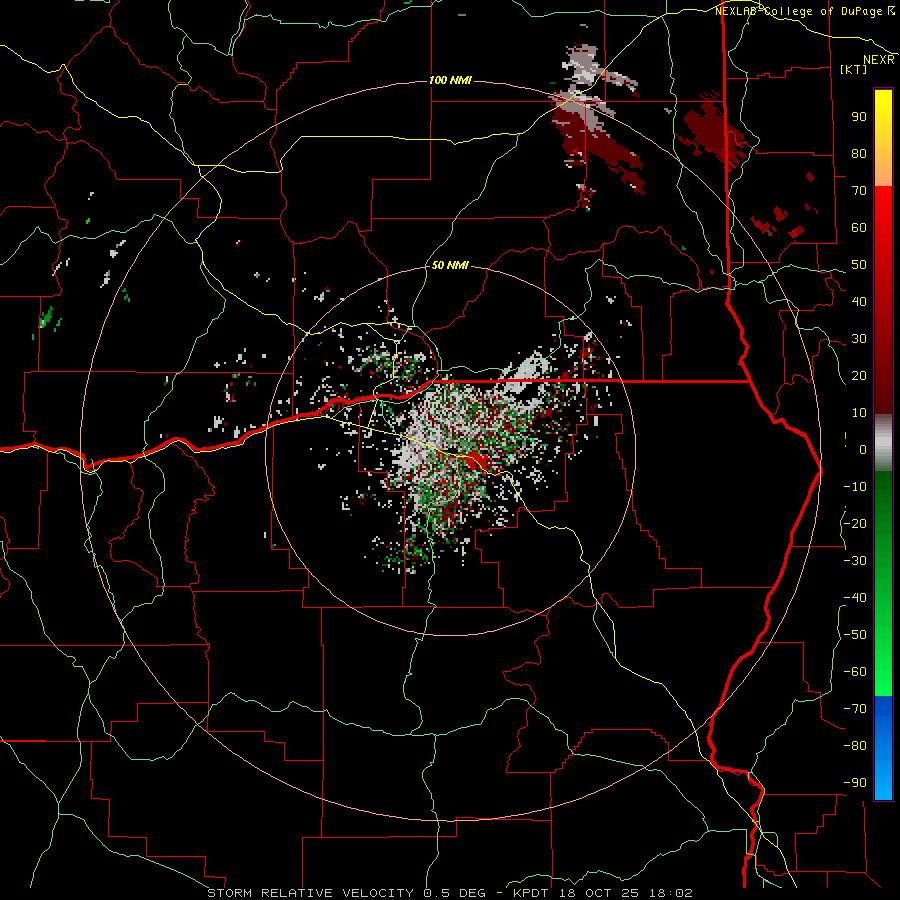Click the positive 80 scale value

coord(859,153)
